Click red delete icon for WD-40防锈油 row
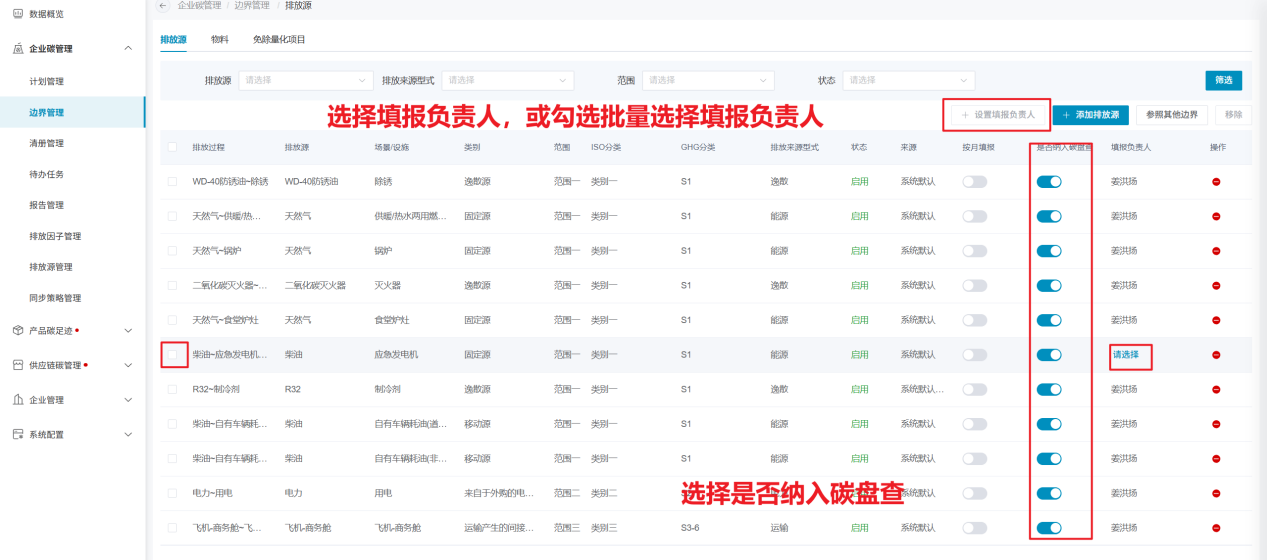1267x560 pixels. [x=1216, y=181]
